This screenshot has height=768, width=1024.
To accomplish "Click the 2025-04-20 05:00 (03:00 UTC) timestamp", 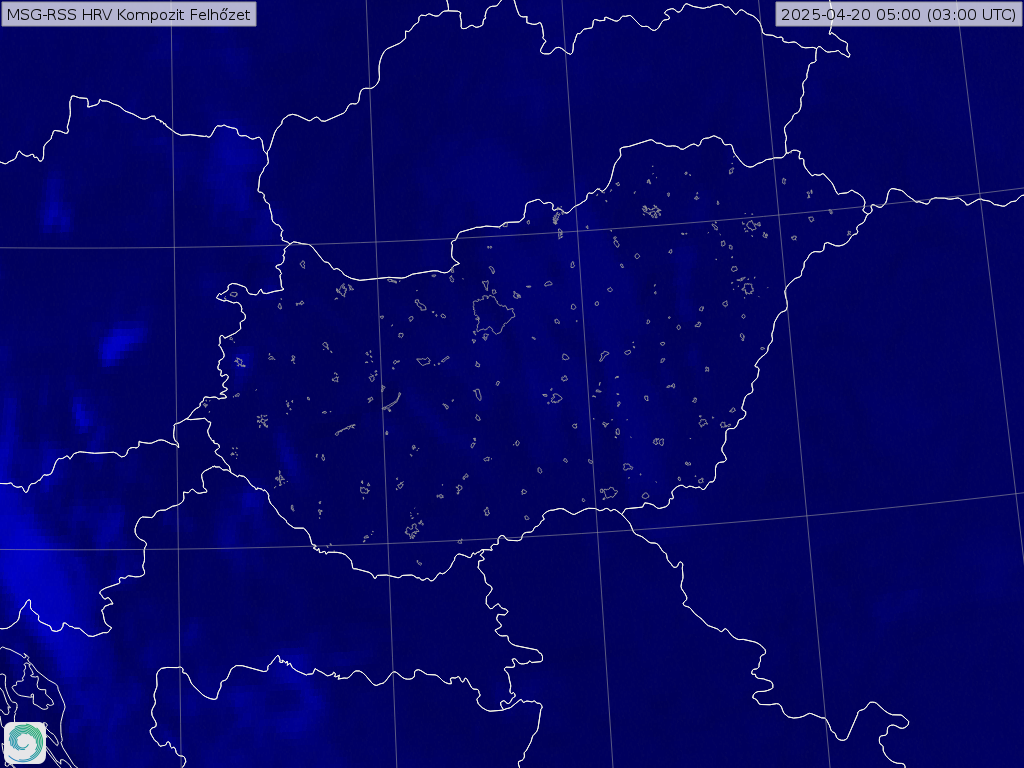I will [899, 14].
